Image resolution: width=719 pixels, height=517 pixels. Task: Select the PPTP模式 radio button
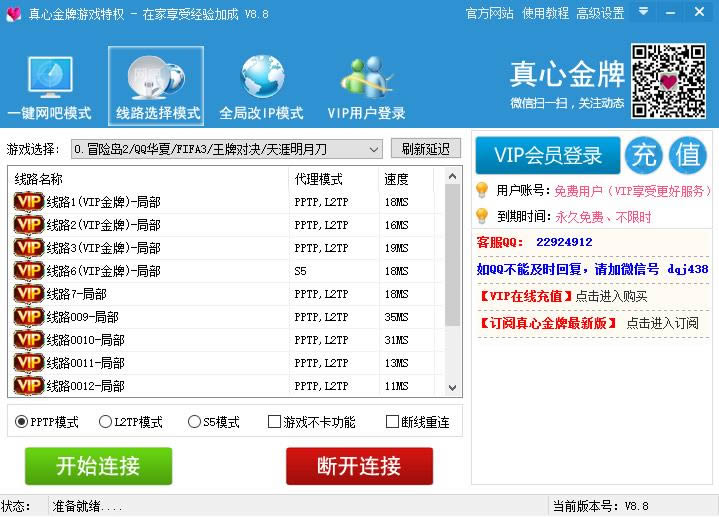click(x=21, y=421)
